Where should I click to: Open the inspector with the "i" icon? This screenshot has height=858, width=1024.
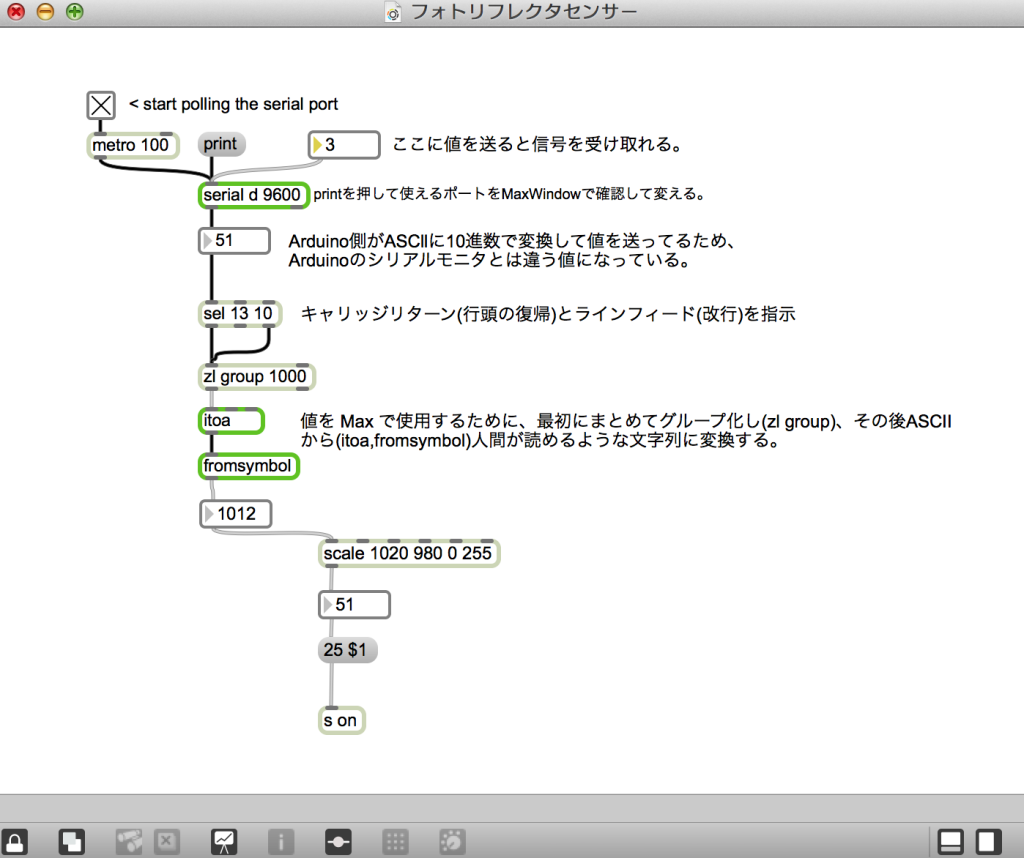point(281,842)
